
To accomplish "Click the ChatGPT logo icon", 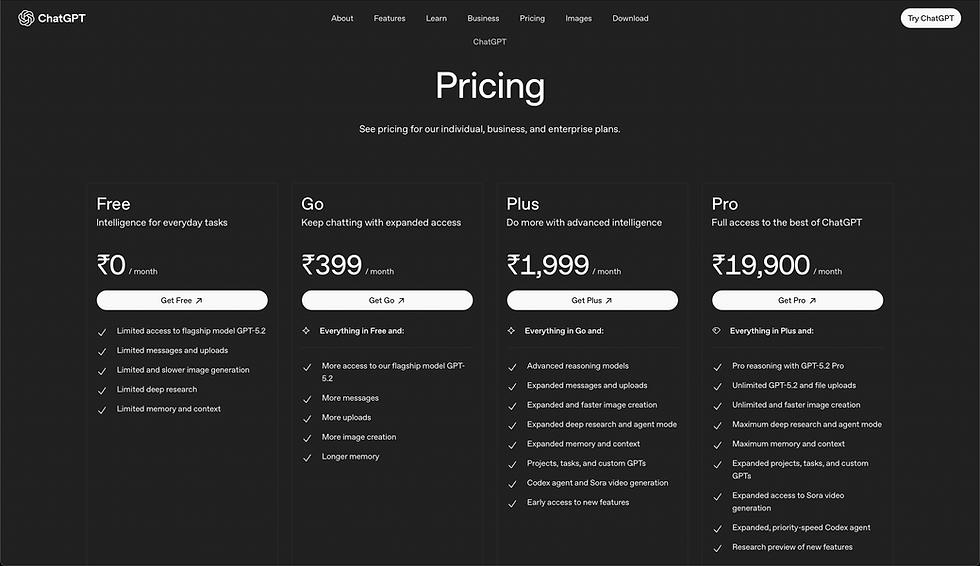I will click(x=26, y=18).
